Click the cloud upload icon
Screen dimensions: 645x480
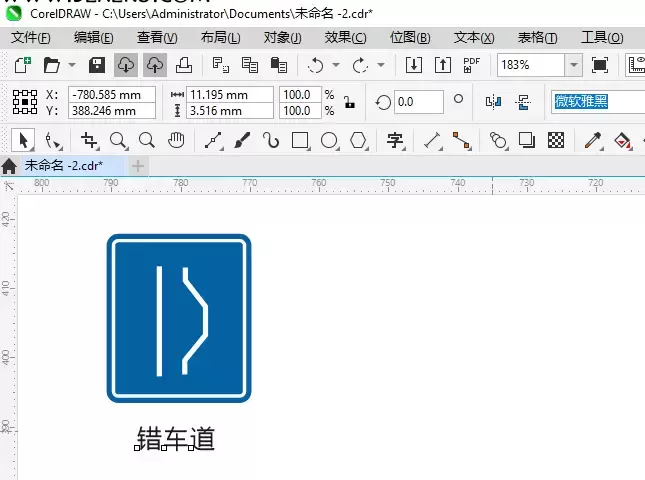(x=155, y=65)
